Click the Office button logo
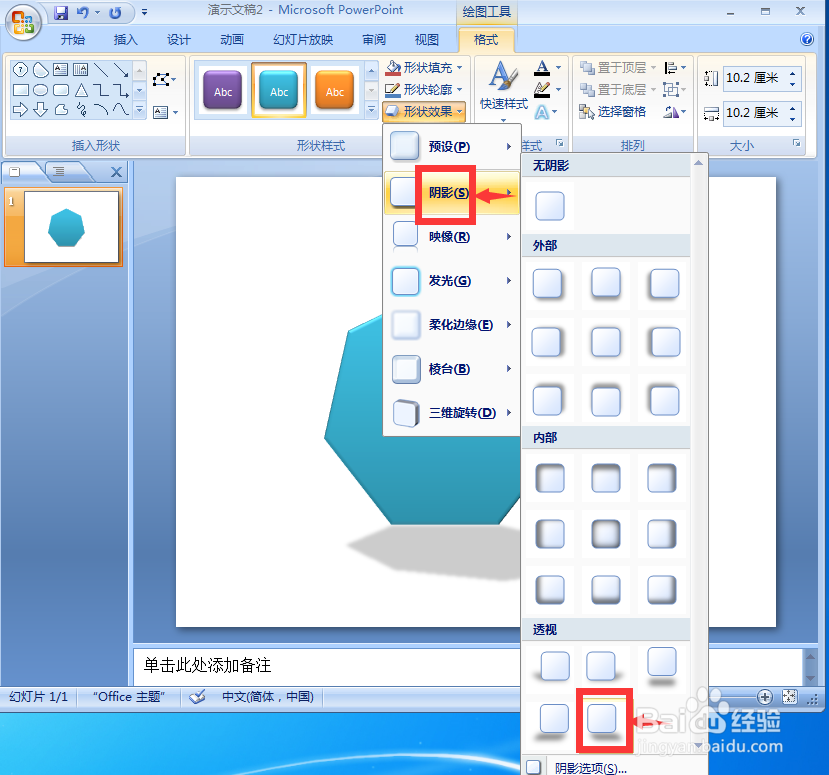 [x=23, y=23]
